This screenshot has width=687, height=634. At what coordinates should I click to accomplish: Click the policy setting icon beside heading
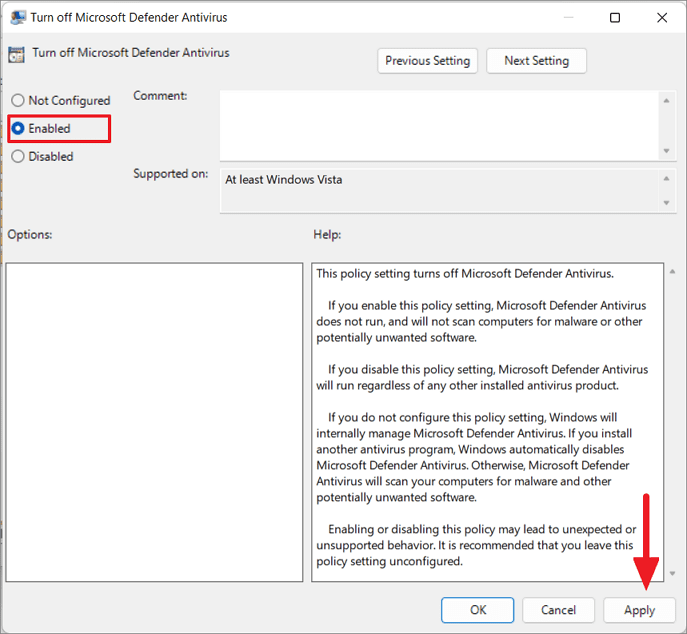coord(17,55)
